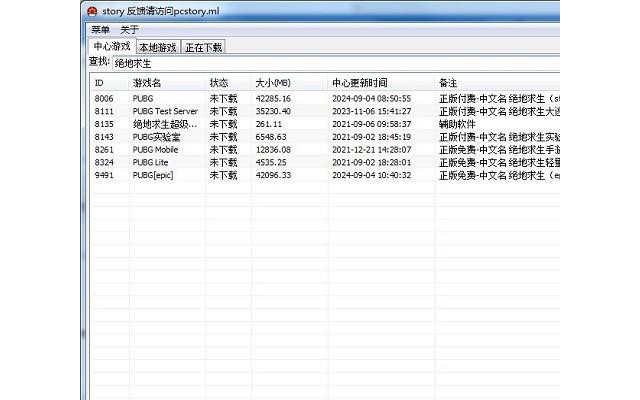
Task: Click size value 12836.08
Action: [x=273, y=150]
